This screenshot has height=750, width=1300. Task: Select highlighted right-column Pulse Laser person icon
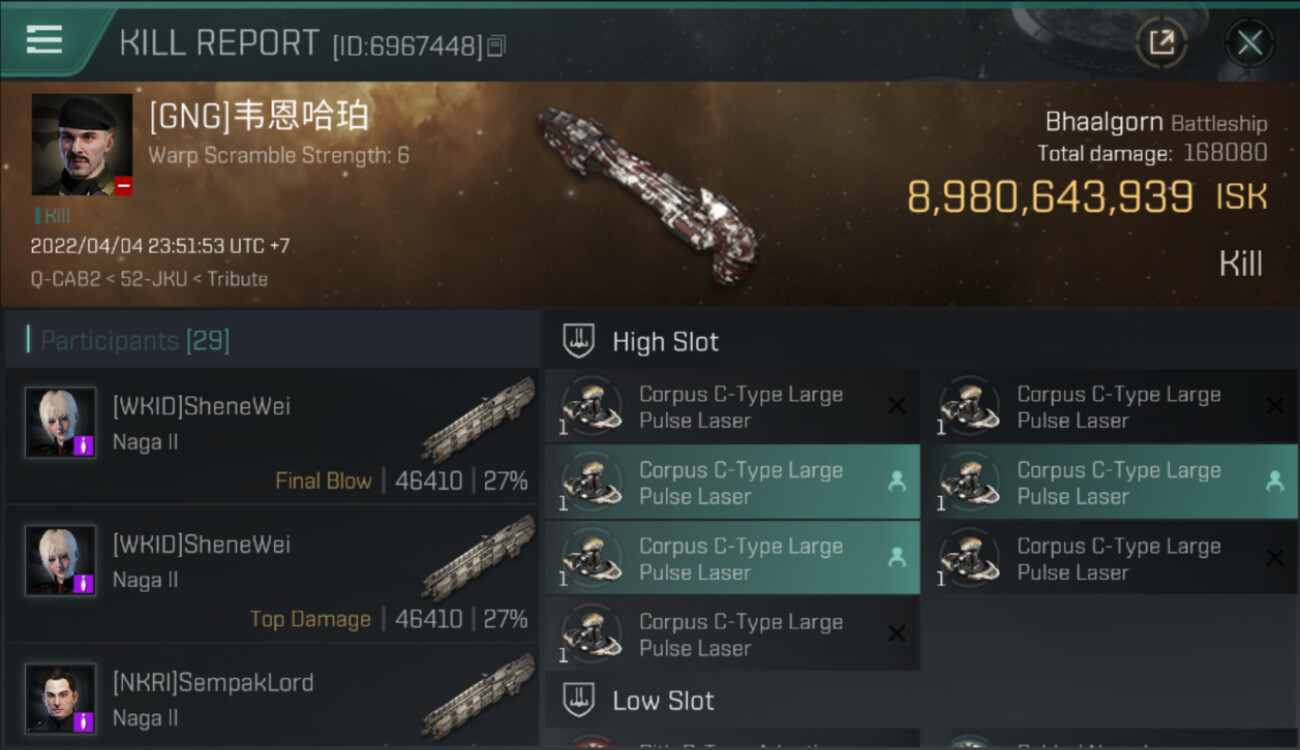coord(1275,482)
